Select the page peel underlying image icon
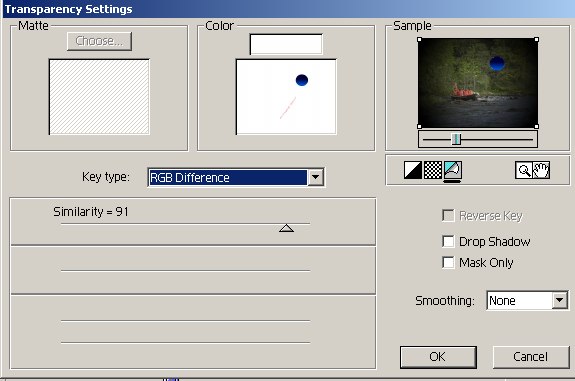The width and height of the screenshot is (575, 381). click(x=453, y=170)
